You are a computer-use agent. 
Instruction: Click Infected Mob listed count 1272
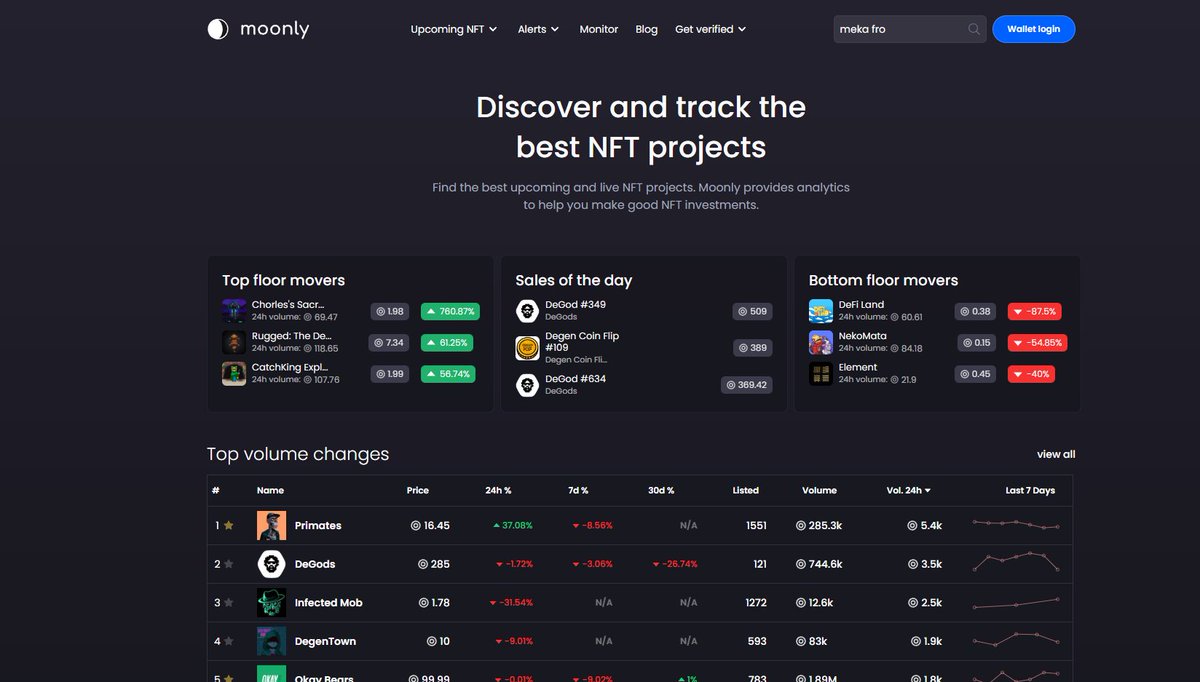click(x=756, y=603)
